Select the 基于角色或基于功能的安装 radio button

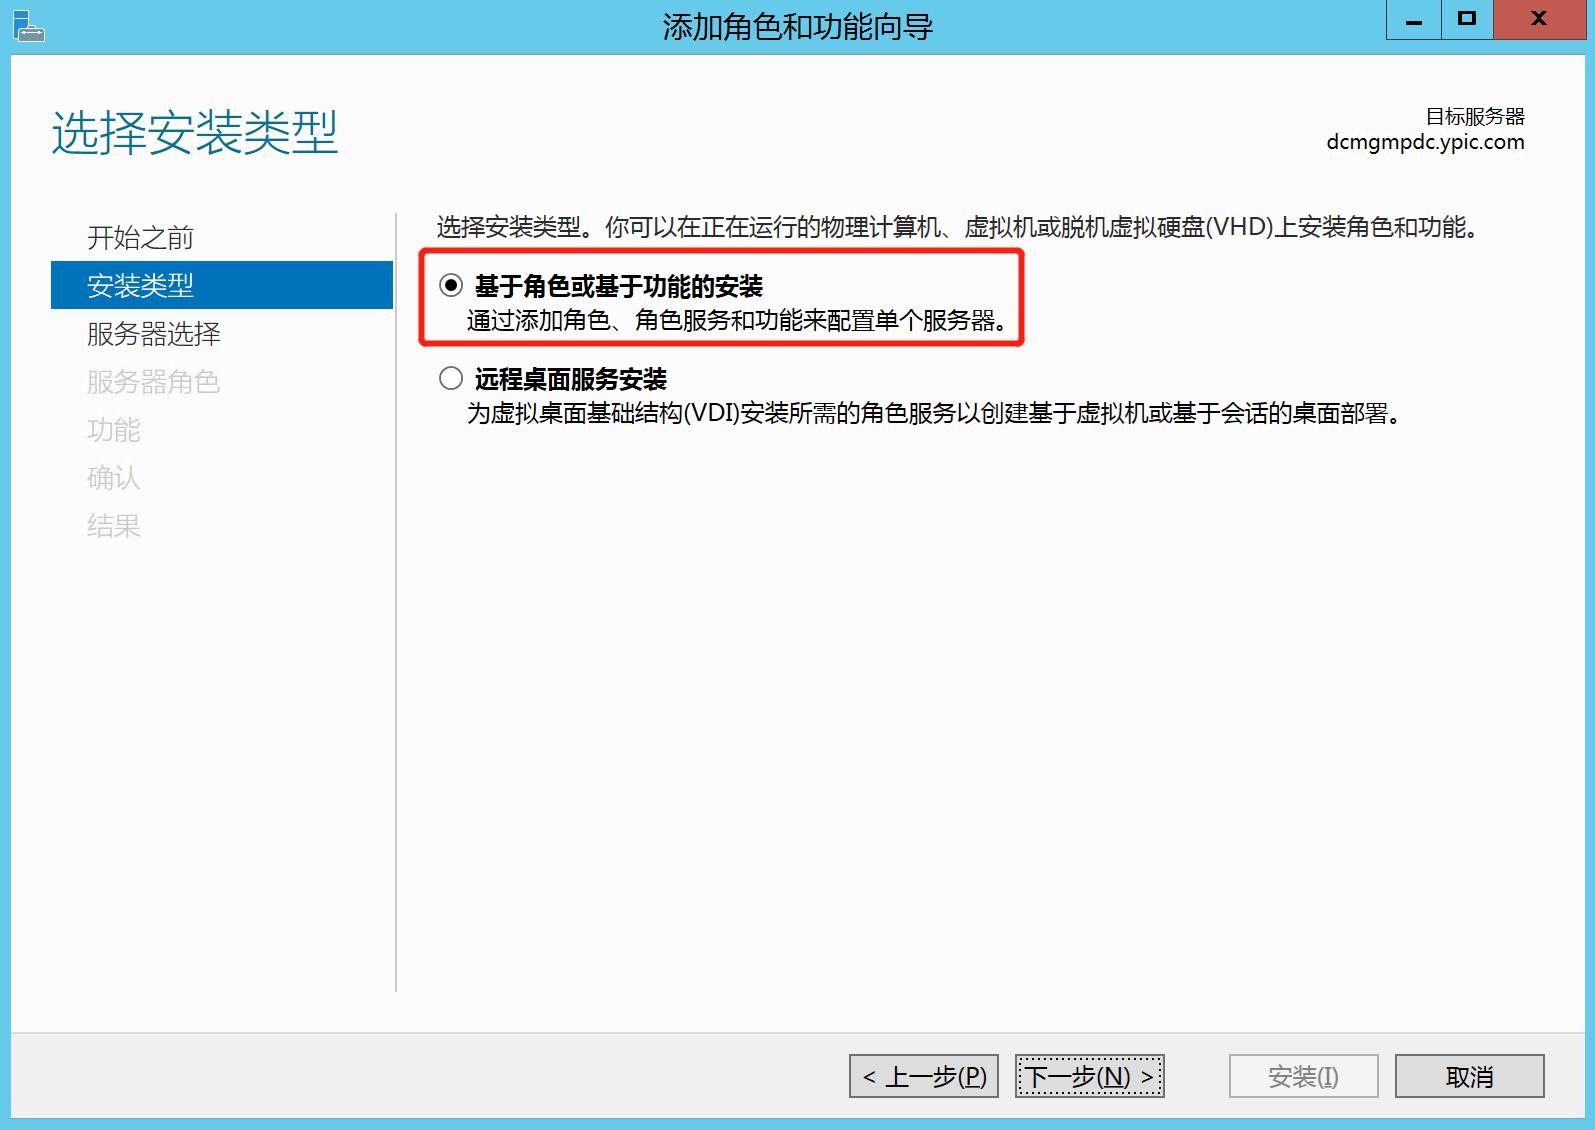[x=451, y=286]
